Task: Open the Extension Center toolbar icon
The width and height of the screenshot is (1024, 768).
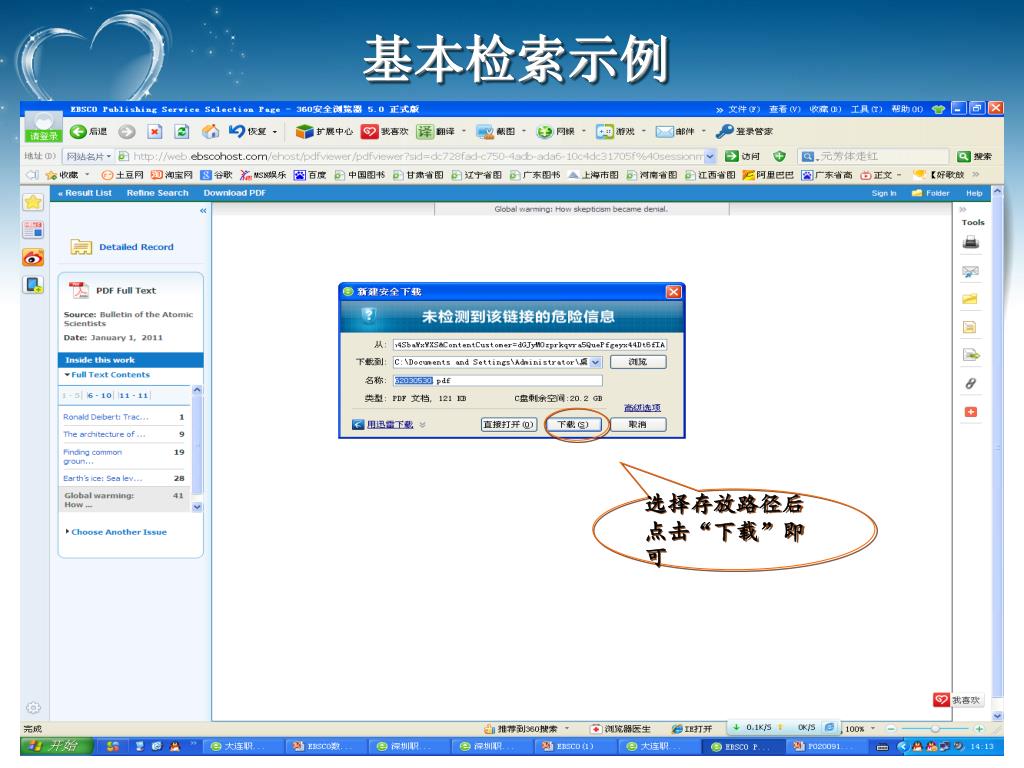Action: [x=304, y=131]
